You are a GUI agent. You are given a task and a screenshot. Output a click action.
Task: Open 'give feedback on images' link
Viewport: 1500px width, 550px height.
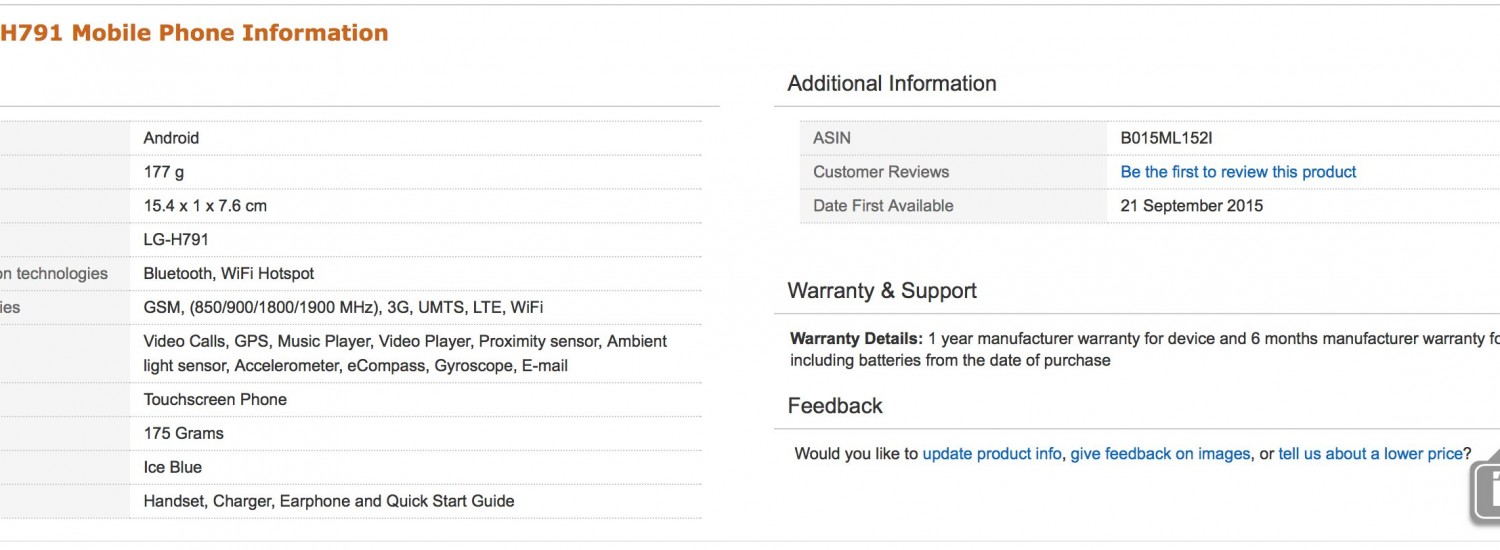click(1160, 454)
